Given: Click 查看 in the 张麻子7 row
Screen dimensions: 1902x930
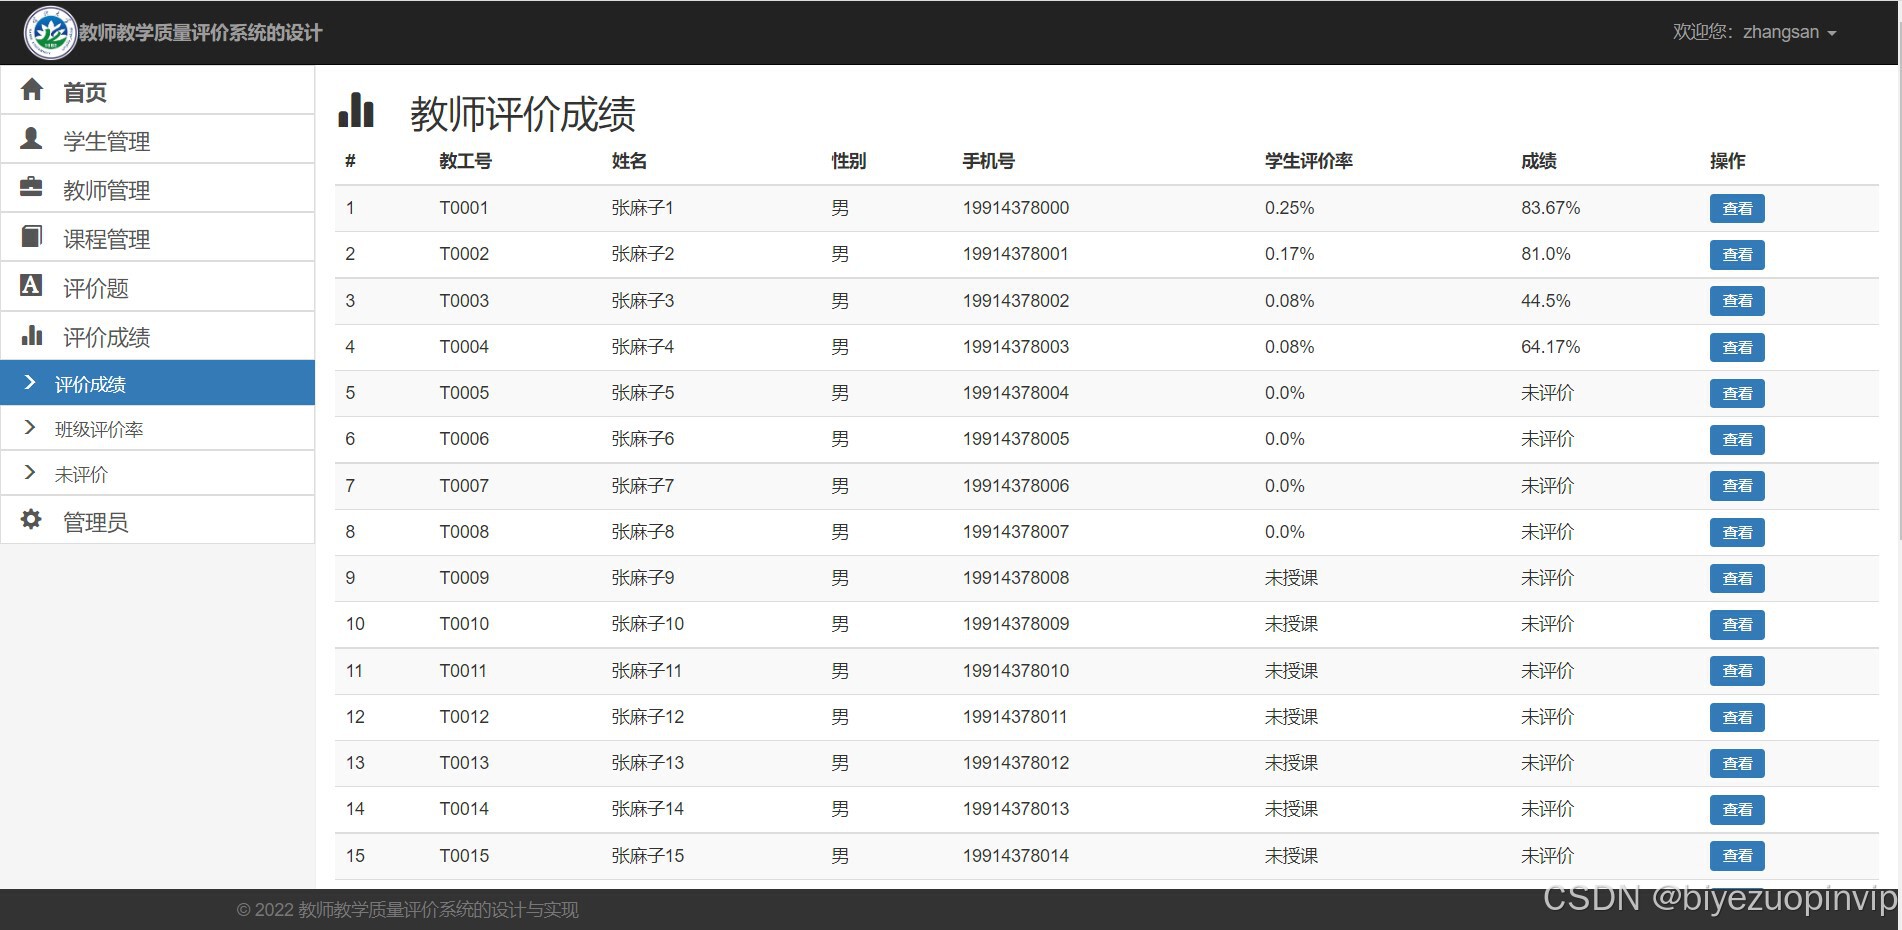Looking at the screenshot, I should pyautogui.click(x=1737, y=486).
